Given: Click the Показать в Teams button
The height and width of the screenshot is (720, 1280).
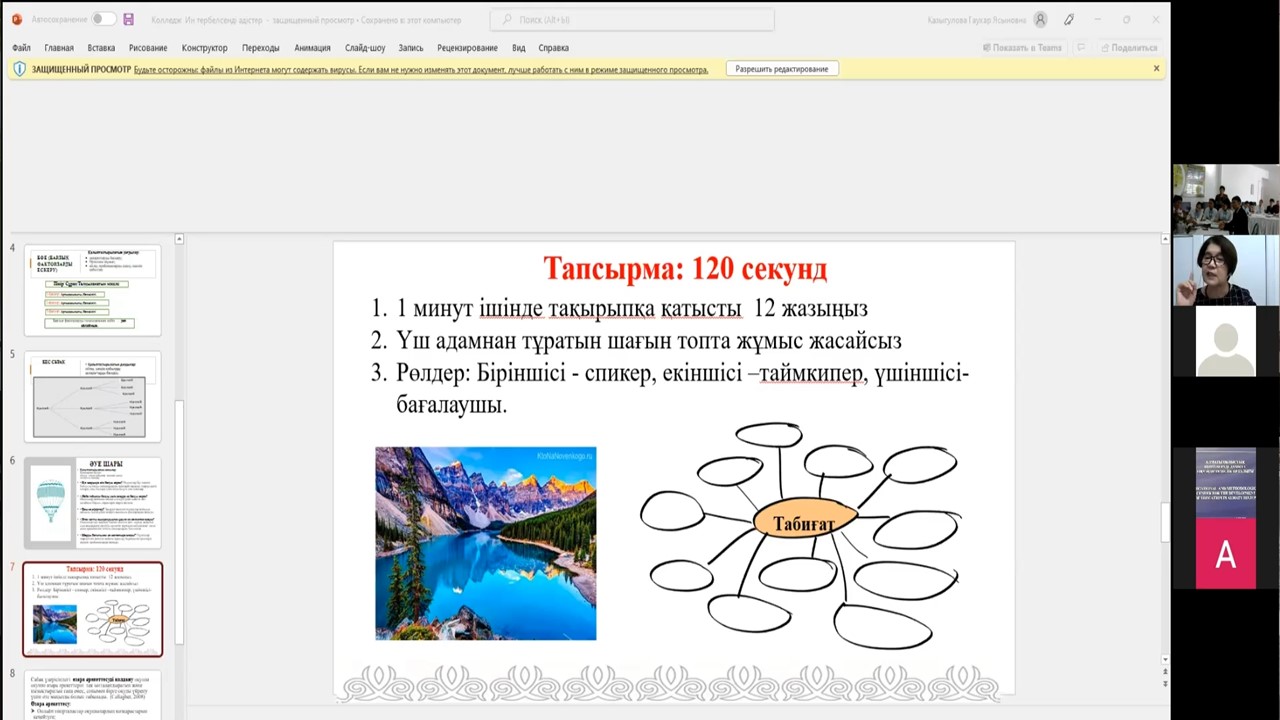Looking at the screenshot, I should click(1021, 47).
